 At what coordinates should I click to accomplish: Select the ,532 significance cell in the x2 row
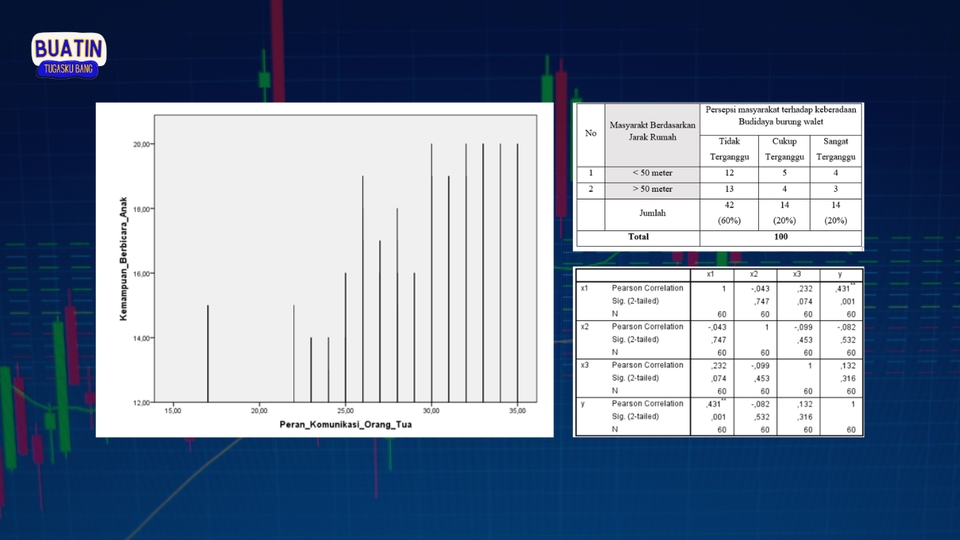tap(847, 340)
